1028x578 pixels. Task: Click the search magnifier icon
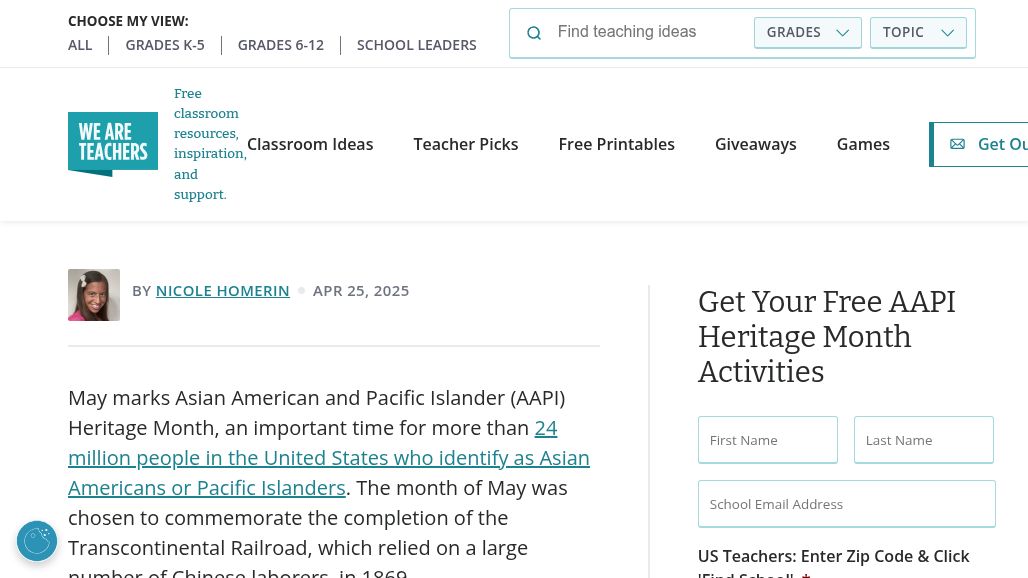click(x=534, y=33)
